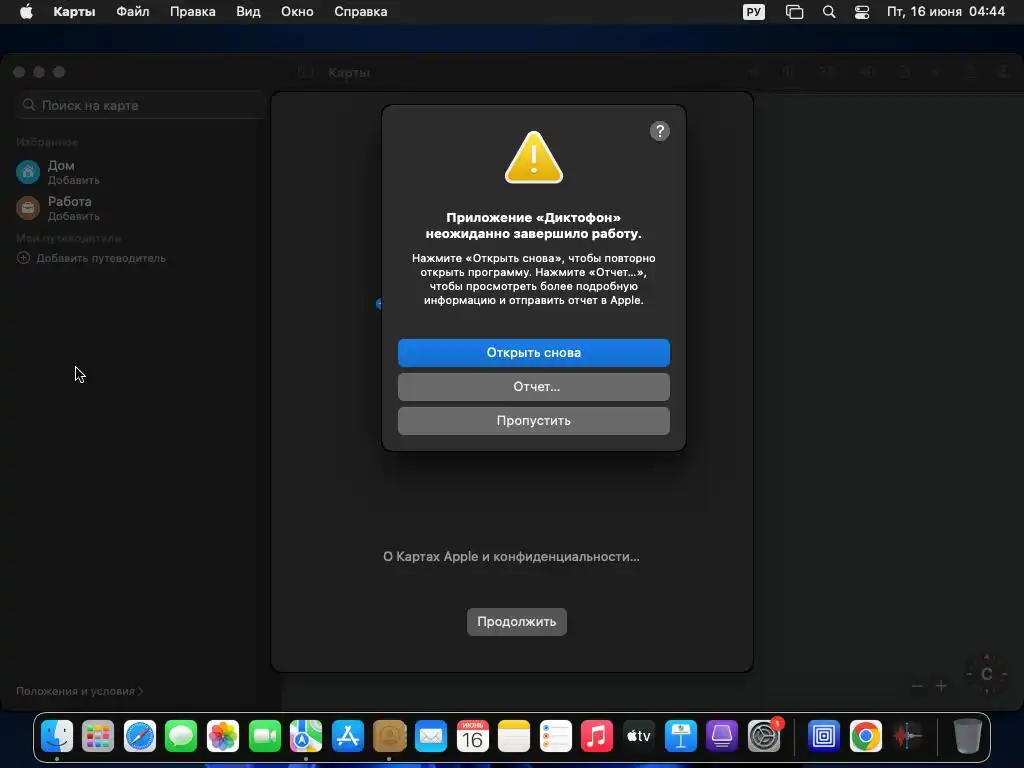Open the Apple menu
This screenshot has height=768, width=1024.
[26, 12]
